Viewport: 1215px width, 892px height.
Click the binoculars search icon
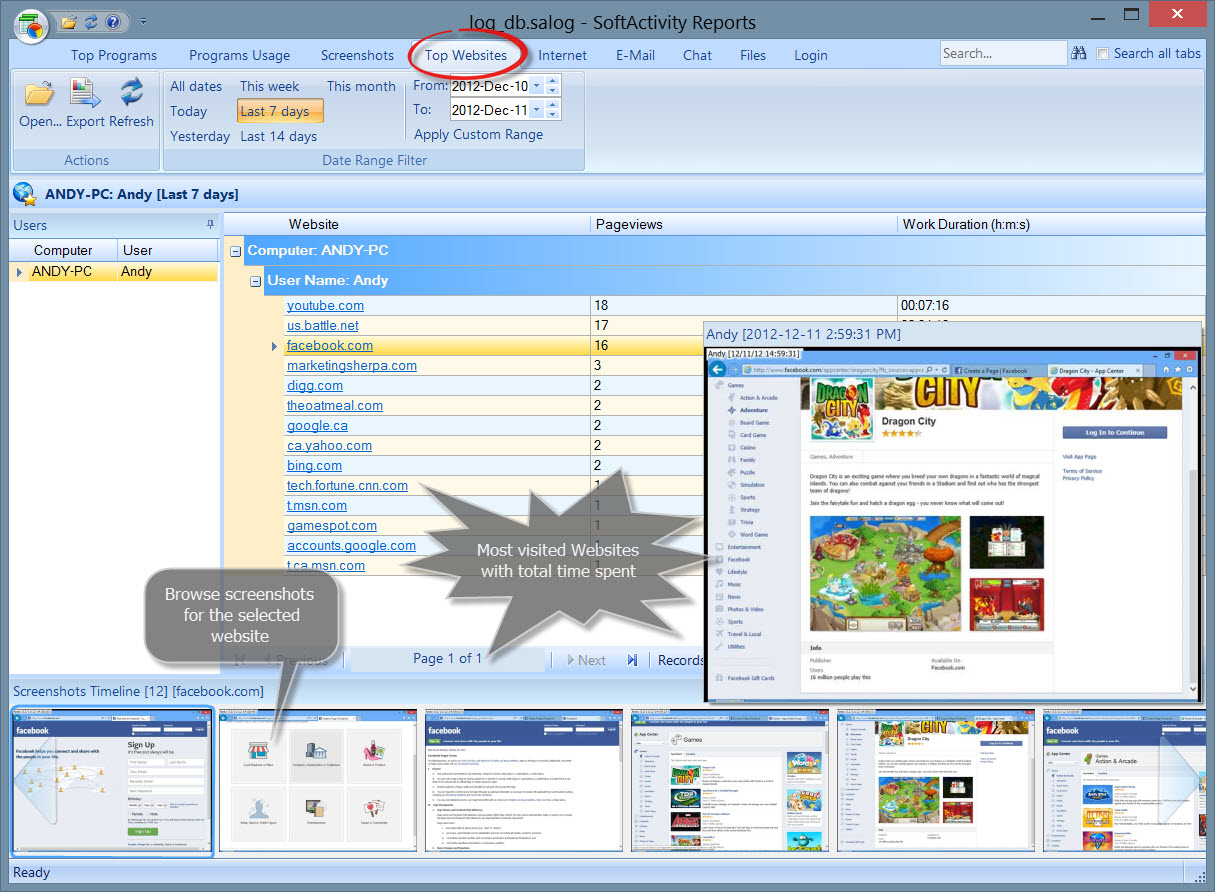(1077, 52)
